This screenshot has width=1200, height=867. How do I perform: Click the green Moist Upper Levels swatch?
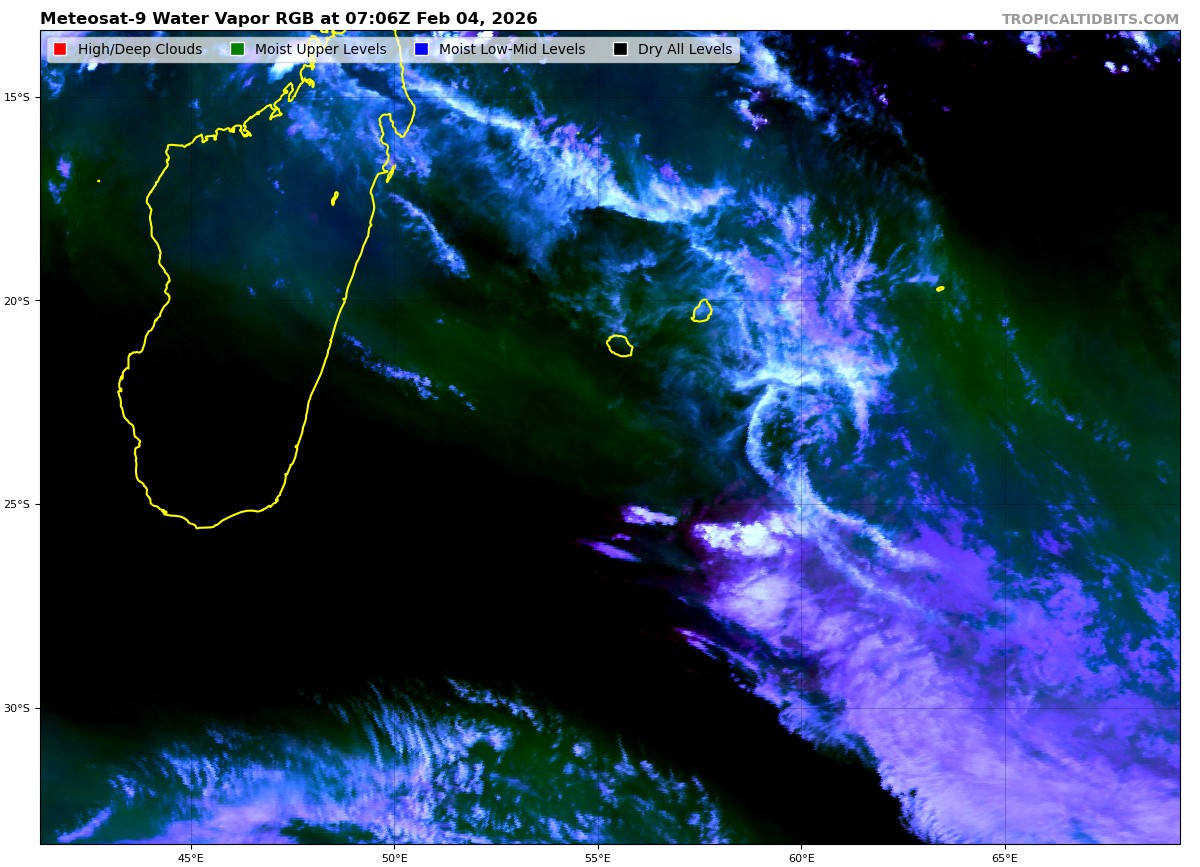(237, 50)
